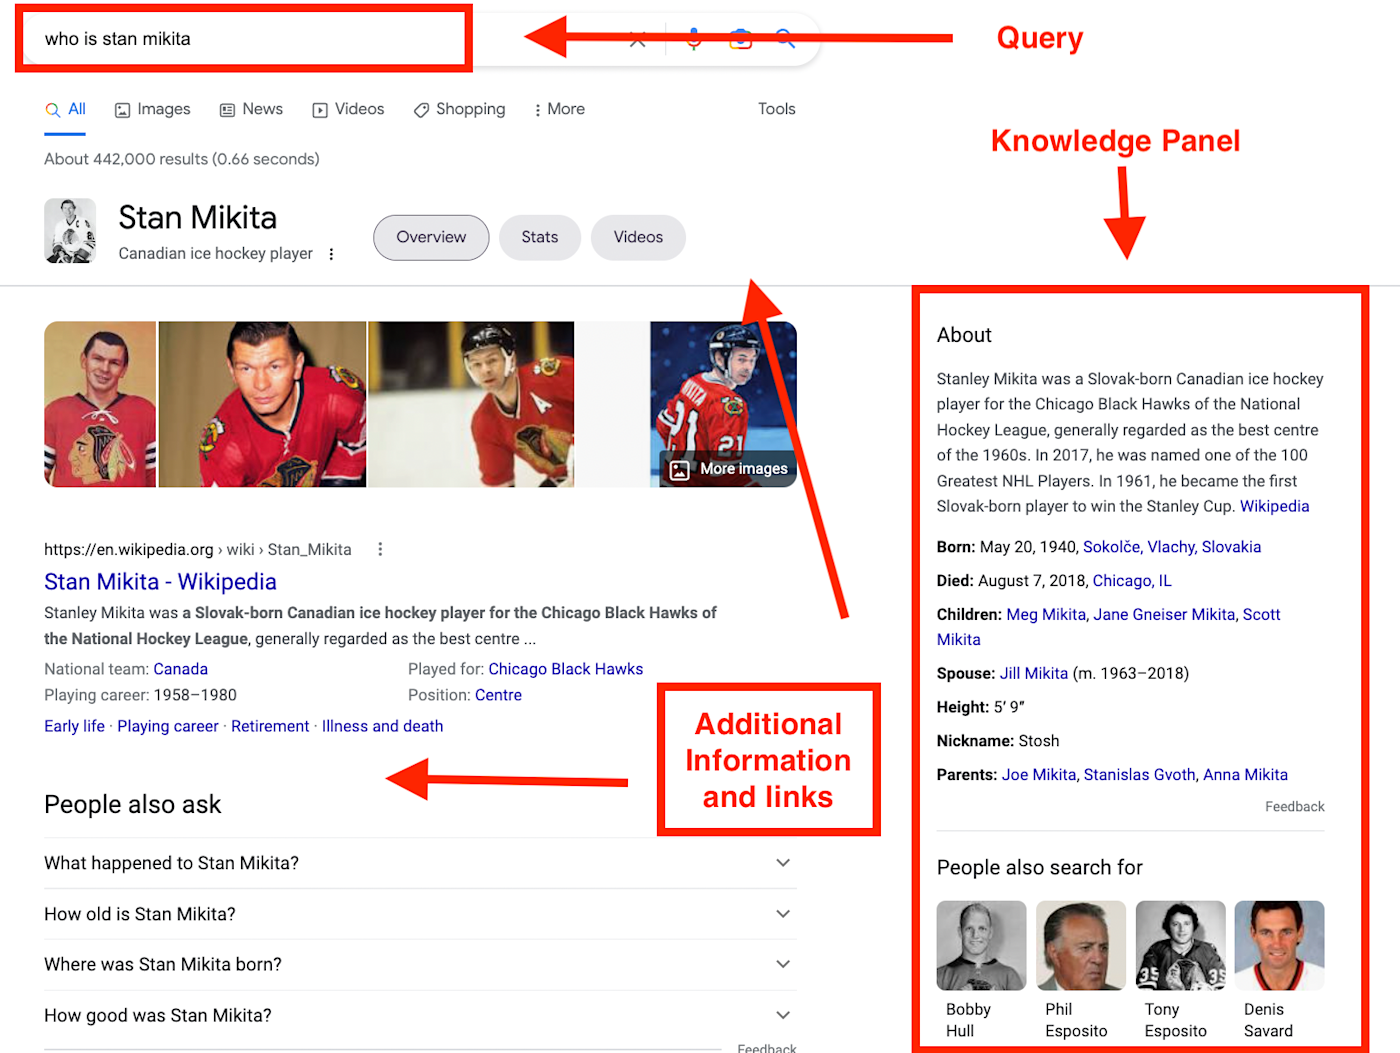Open the three-dot menu next to the Wikipedia URL
This screenshot has width=1400, height=1053.
(x=380, y=549)
